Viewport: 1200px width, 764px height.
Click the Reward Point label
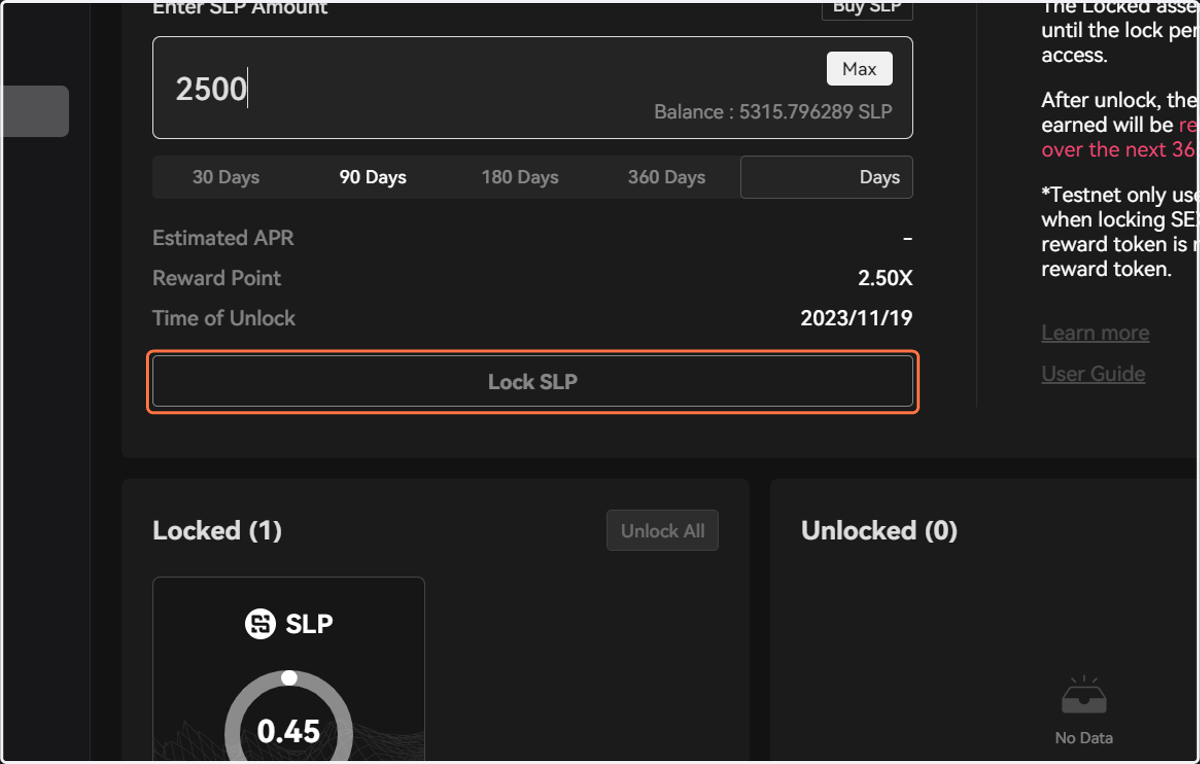pyautogui.click(x=216, y=278)
